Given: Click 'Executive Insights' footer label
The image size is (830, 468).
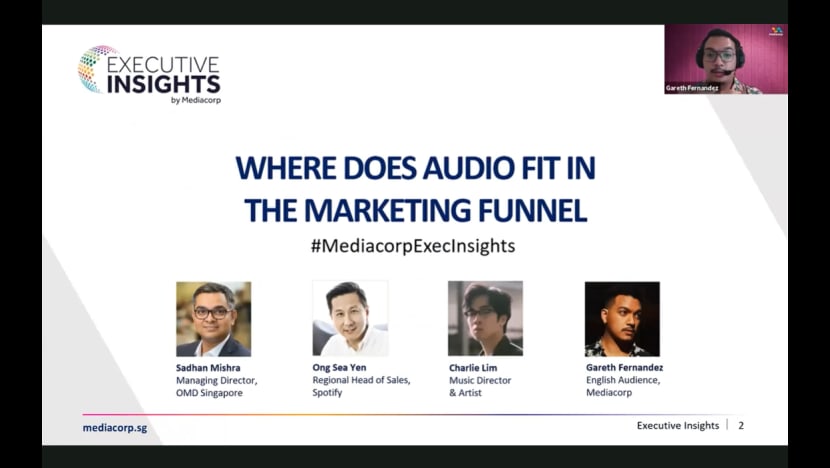Looking at the screenshot, I should [x=678, y=426].
